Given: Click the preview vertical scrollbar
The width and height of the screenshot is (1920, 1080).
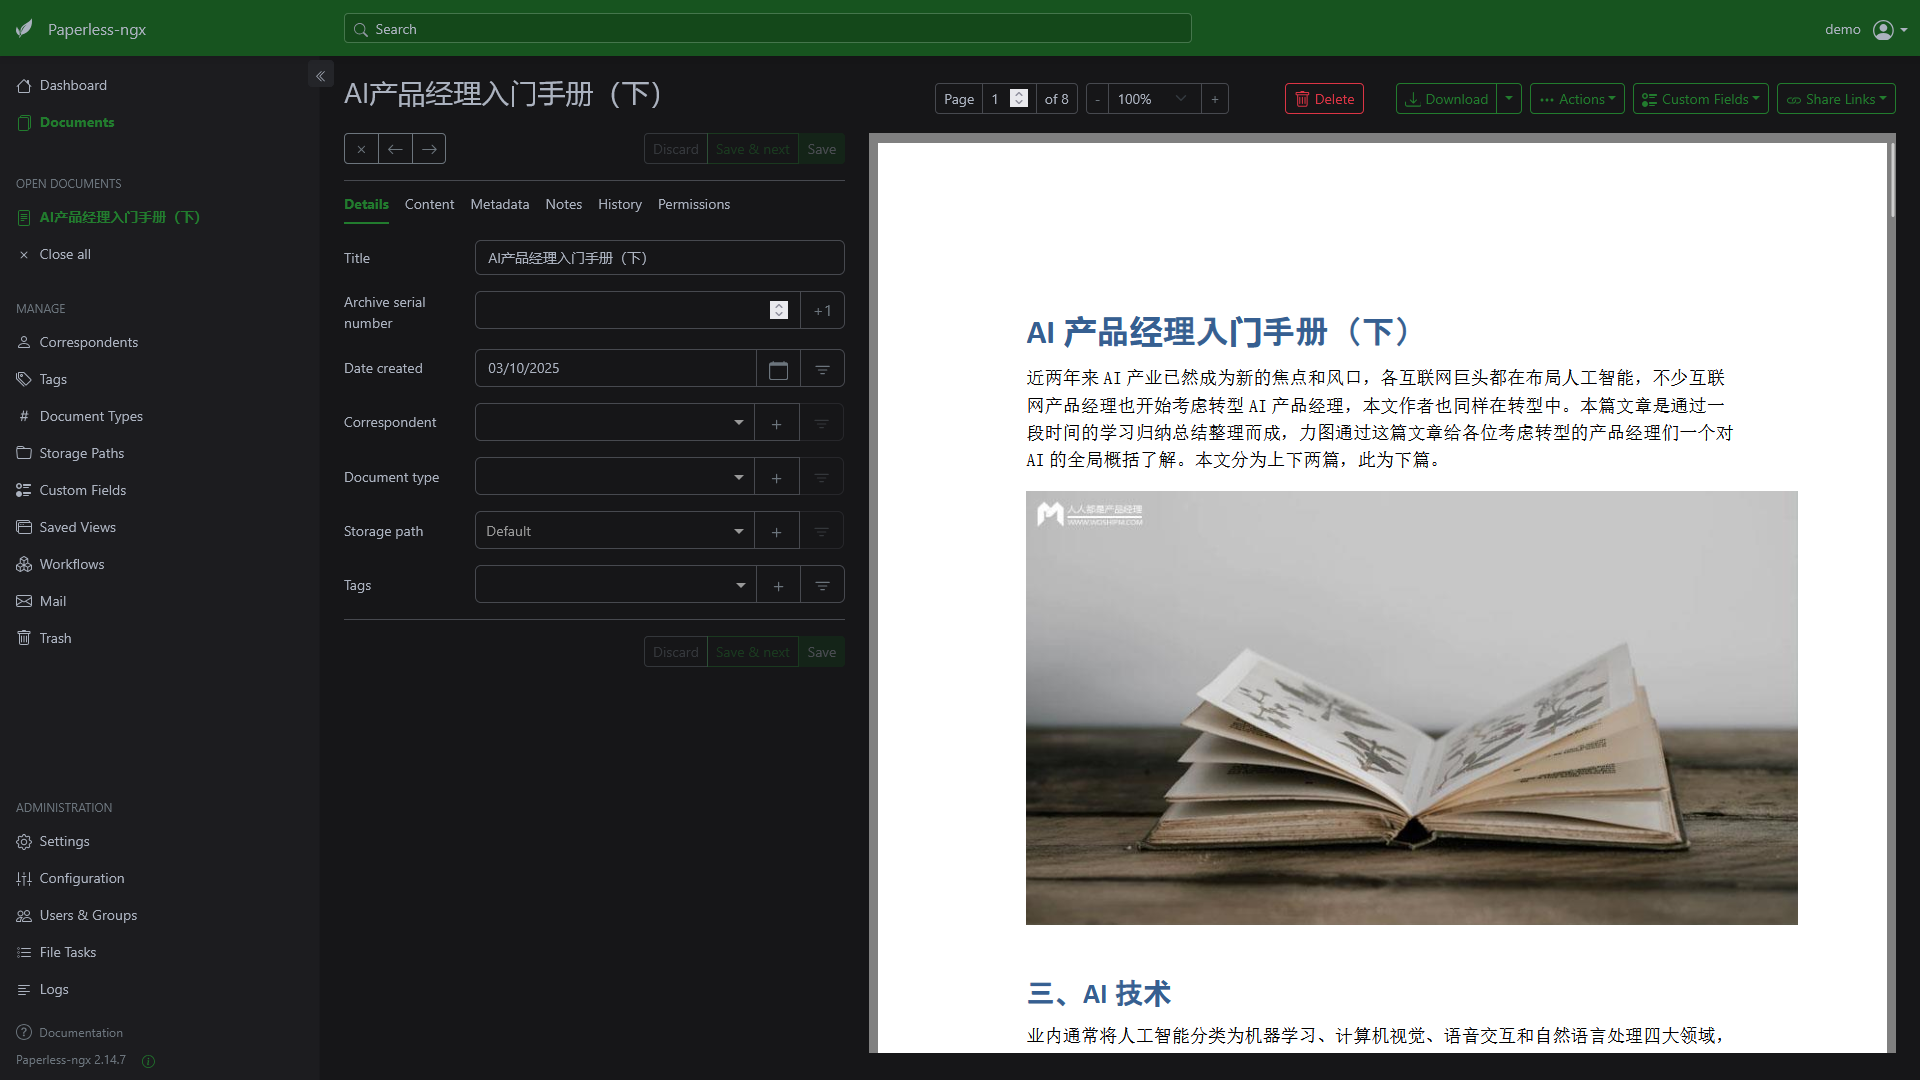Looking at the screenshot, I should (x=1891, y=180).
